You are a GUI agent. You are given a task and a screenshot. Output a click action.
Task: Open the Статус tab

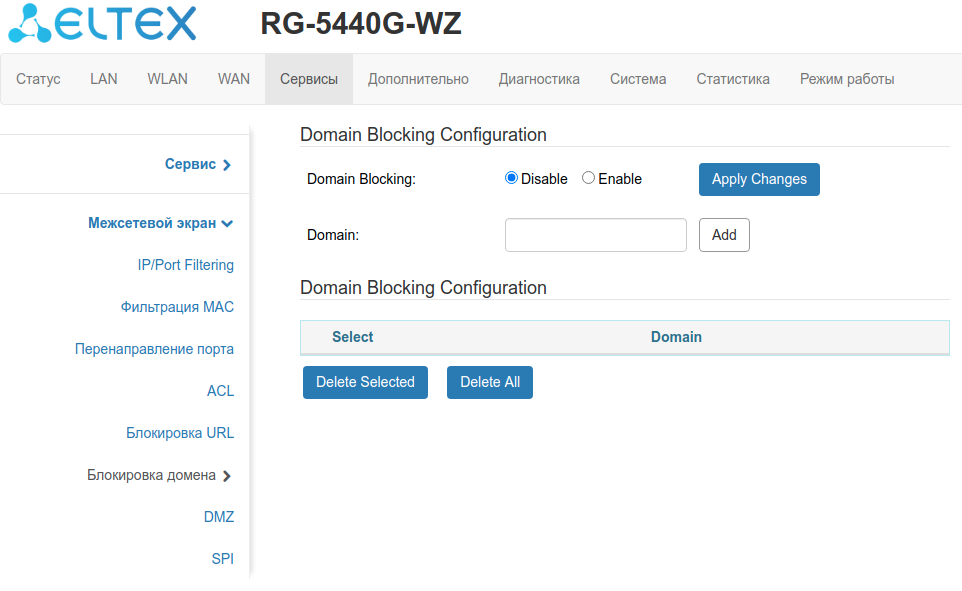tap(39, 79)
